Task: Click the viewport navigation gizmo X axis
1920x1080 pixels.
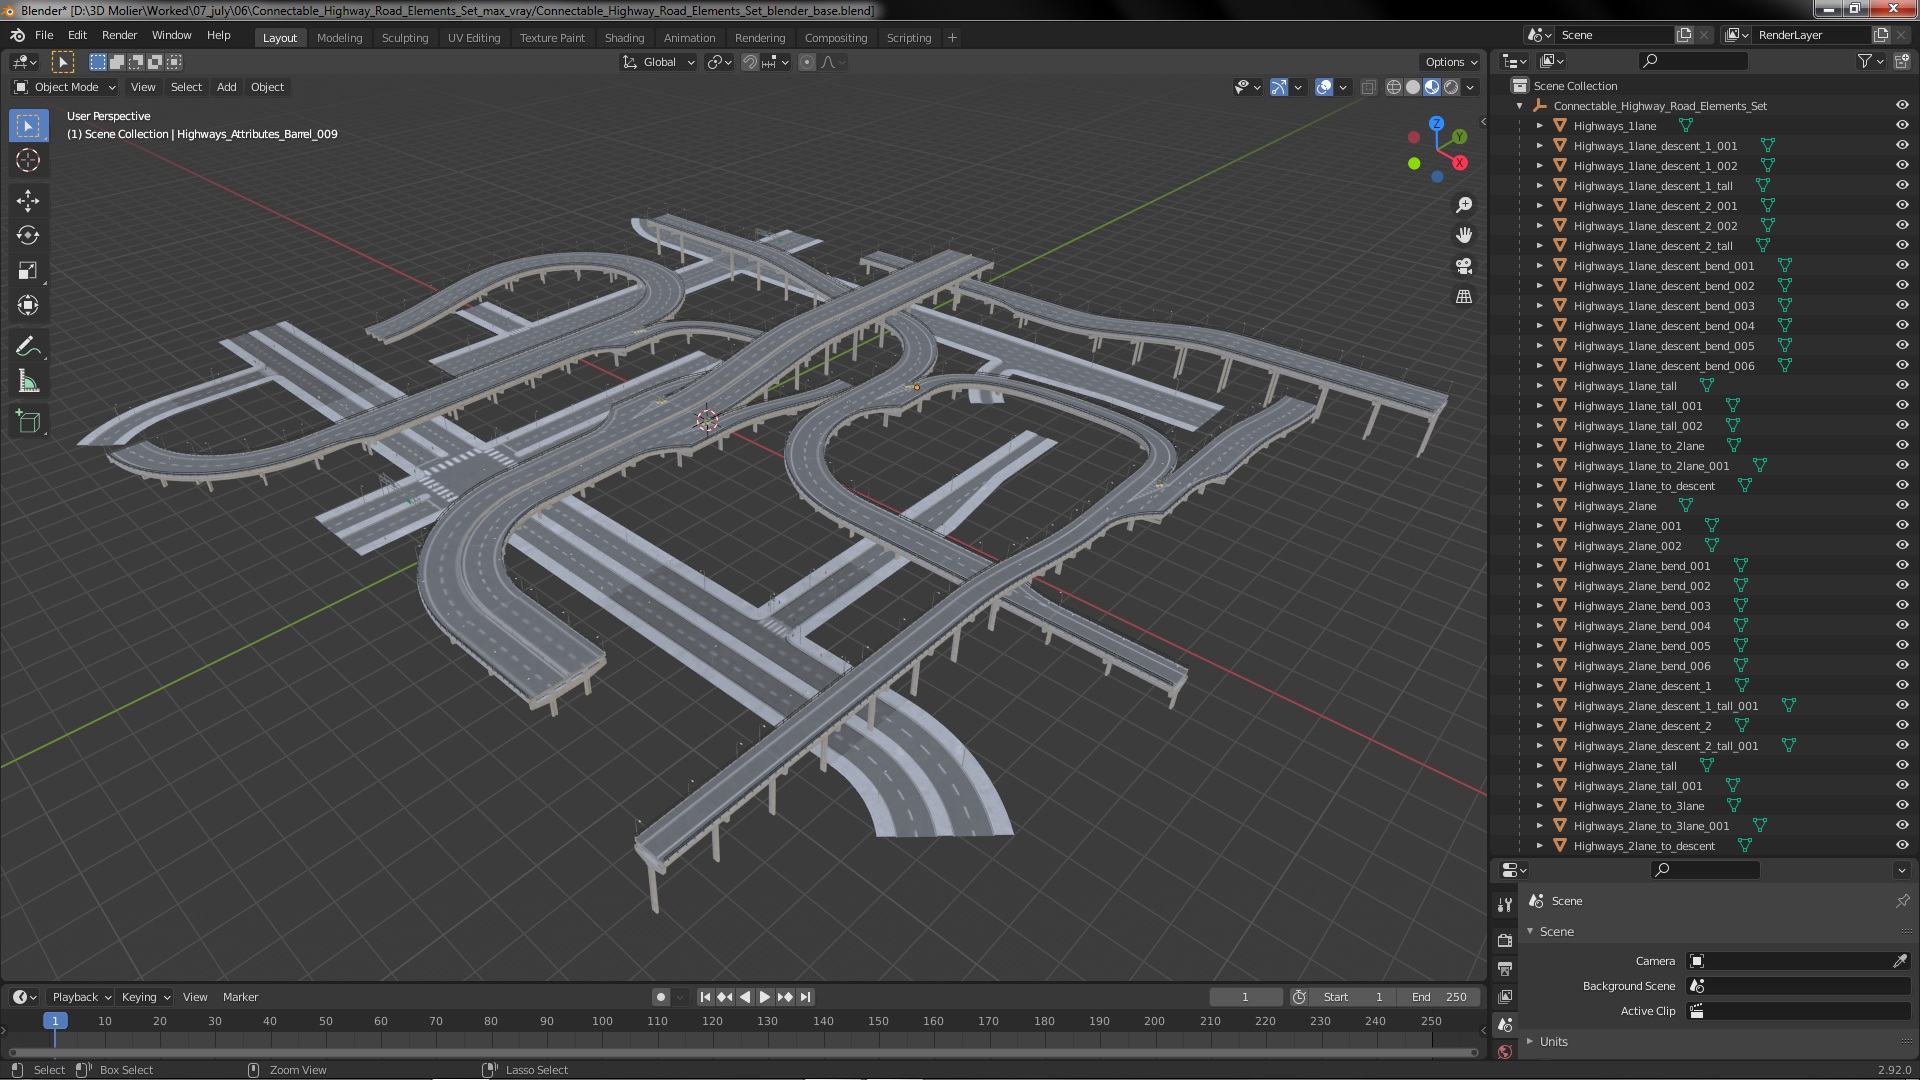Action: [1460, 163]
